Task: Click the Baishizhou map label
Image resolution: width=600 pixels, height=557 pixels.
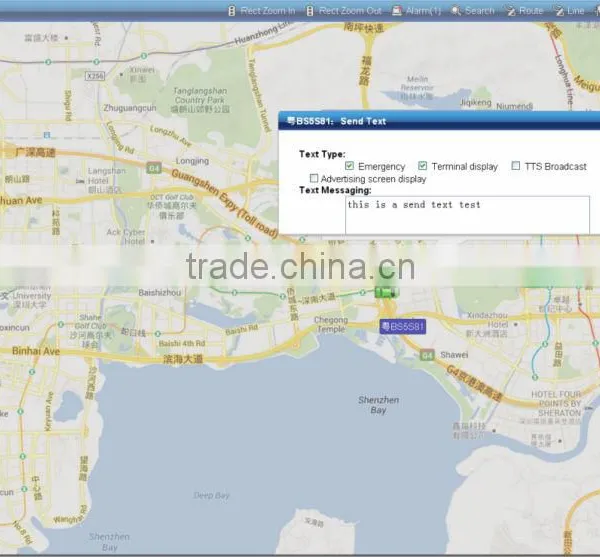Action: point(160,293)
